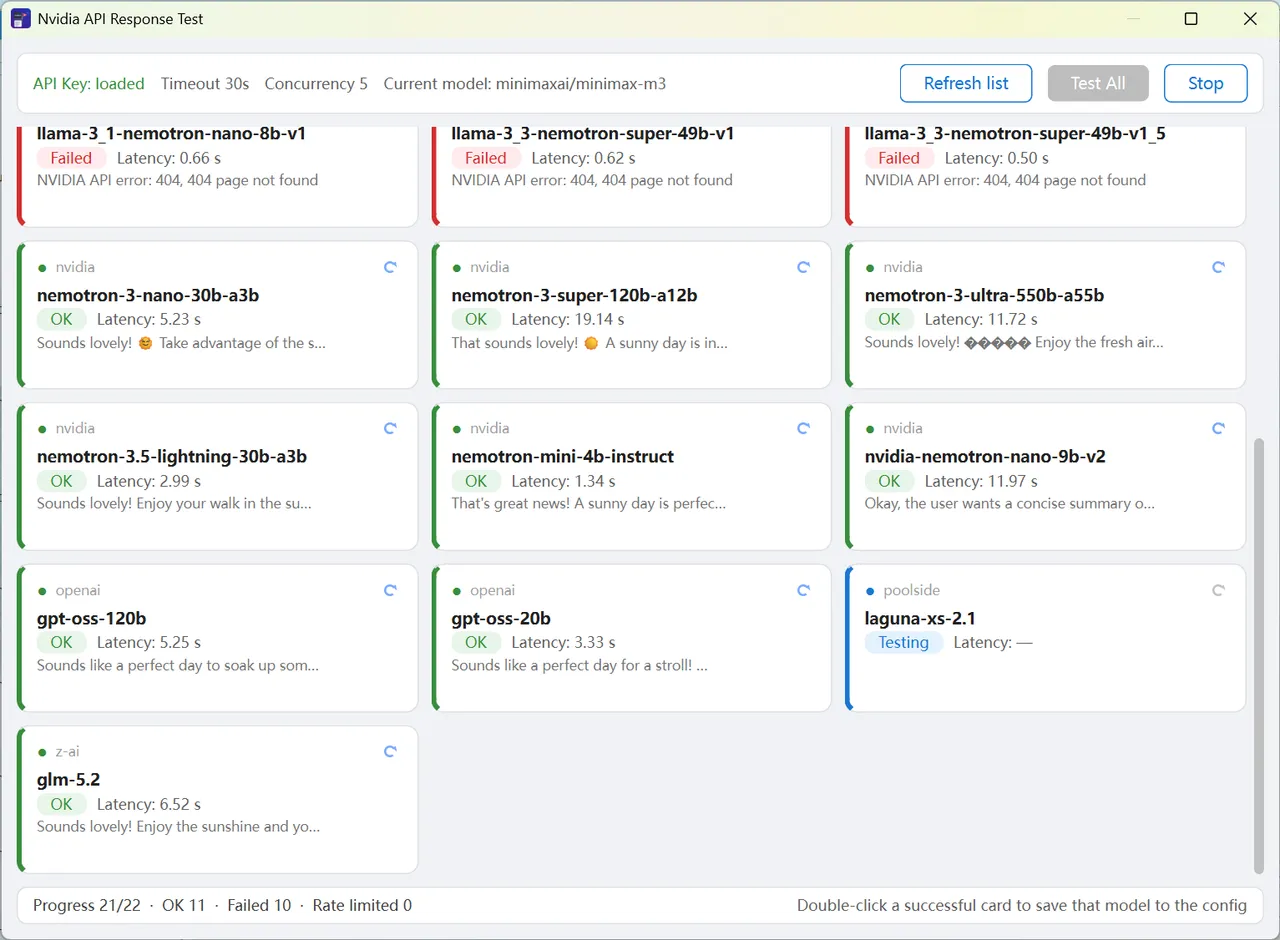The width and height of the screenshot is (1280, 940).
Task: Click the 'Okay, the user wants a concise summary' response
Action: coord(1010,503)
